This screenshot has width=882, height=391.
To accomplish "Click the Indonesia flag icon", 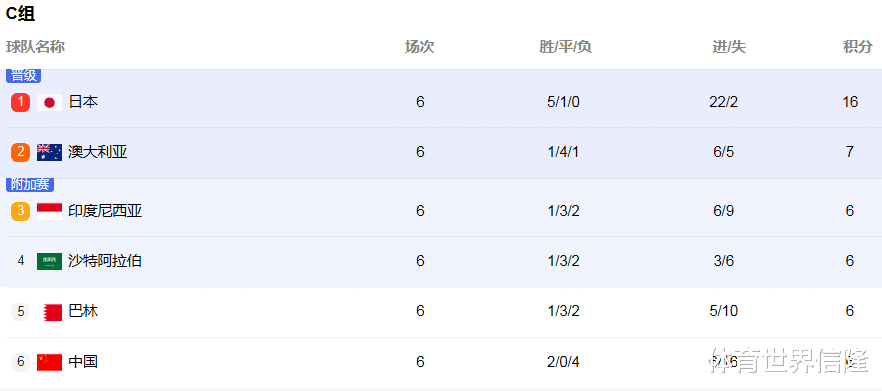I will click(x=50, y=211).
